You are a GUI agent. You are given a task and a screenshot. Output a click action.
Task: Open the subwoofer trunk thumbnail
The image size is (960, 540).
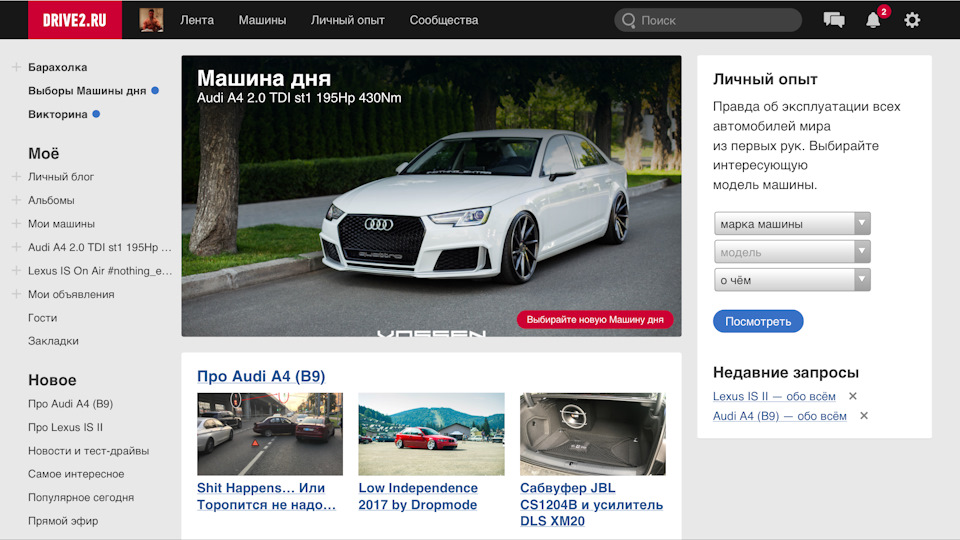pos(593,434)
